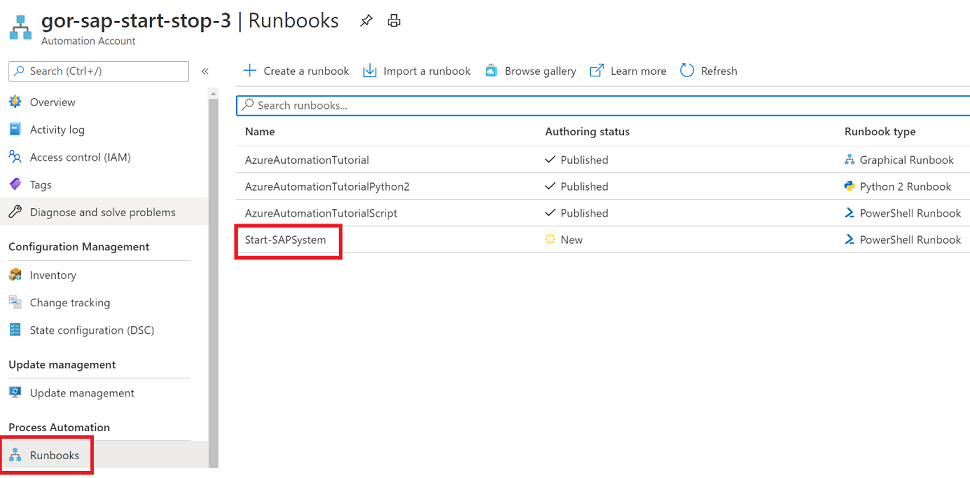Click Published status of AzureAutomationTutorialScript row

tap(585, 213)
